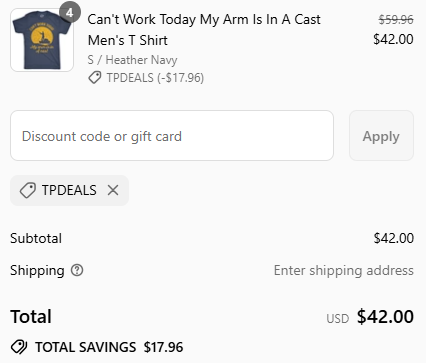
Task: Click the USD currency label
Action: 338,319
